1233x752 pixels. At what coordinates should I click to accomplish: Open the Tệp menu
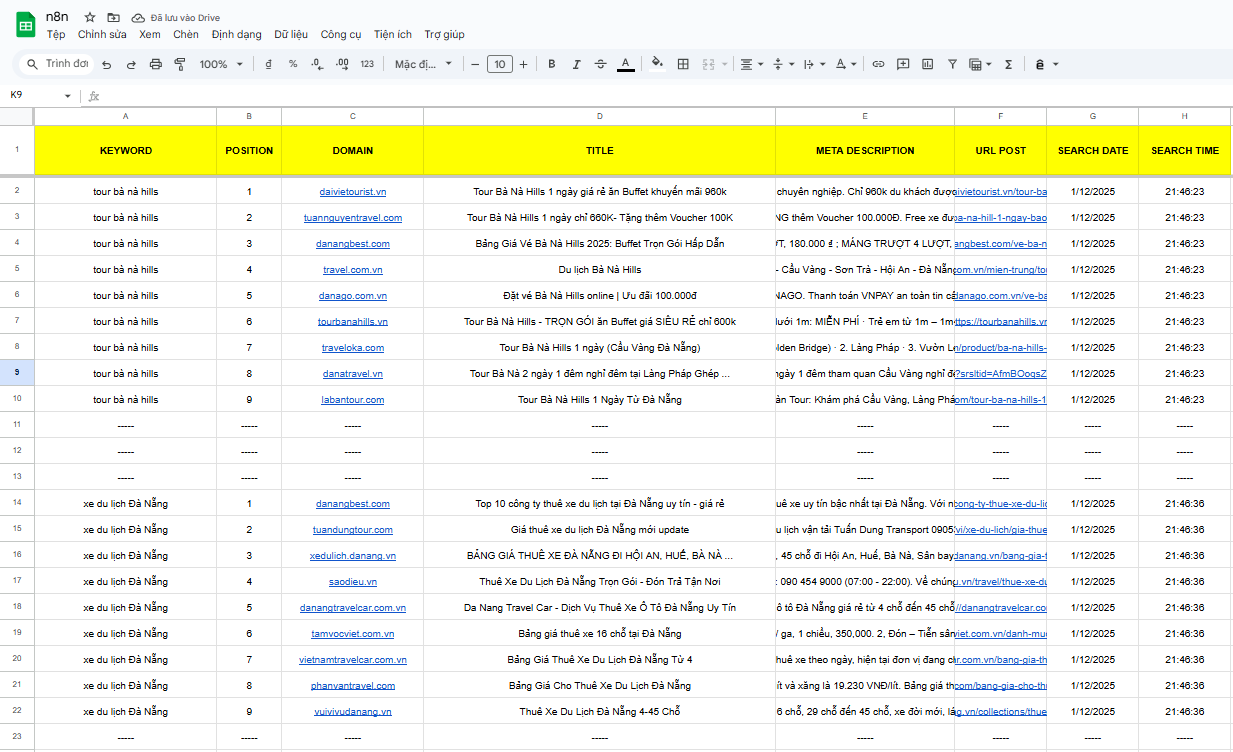click(56, 34)
